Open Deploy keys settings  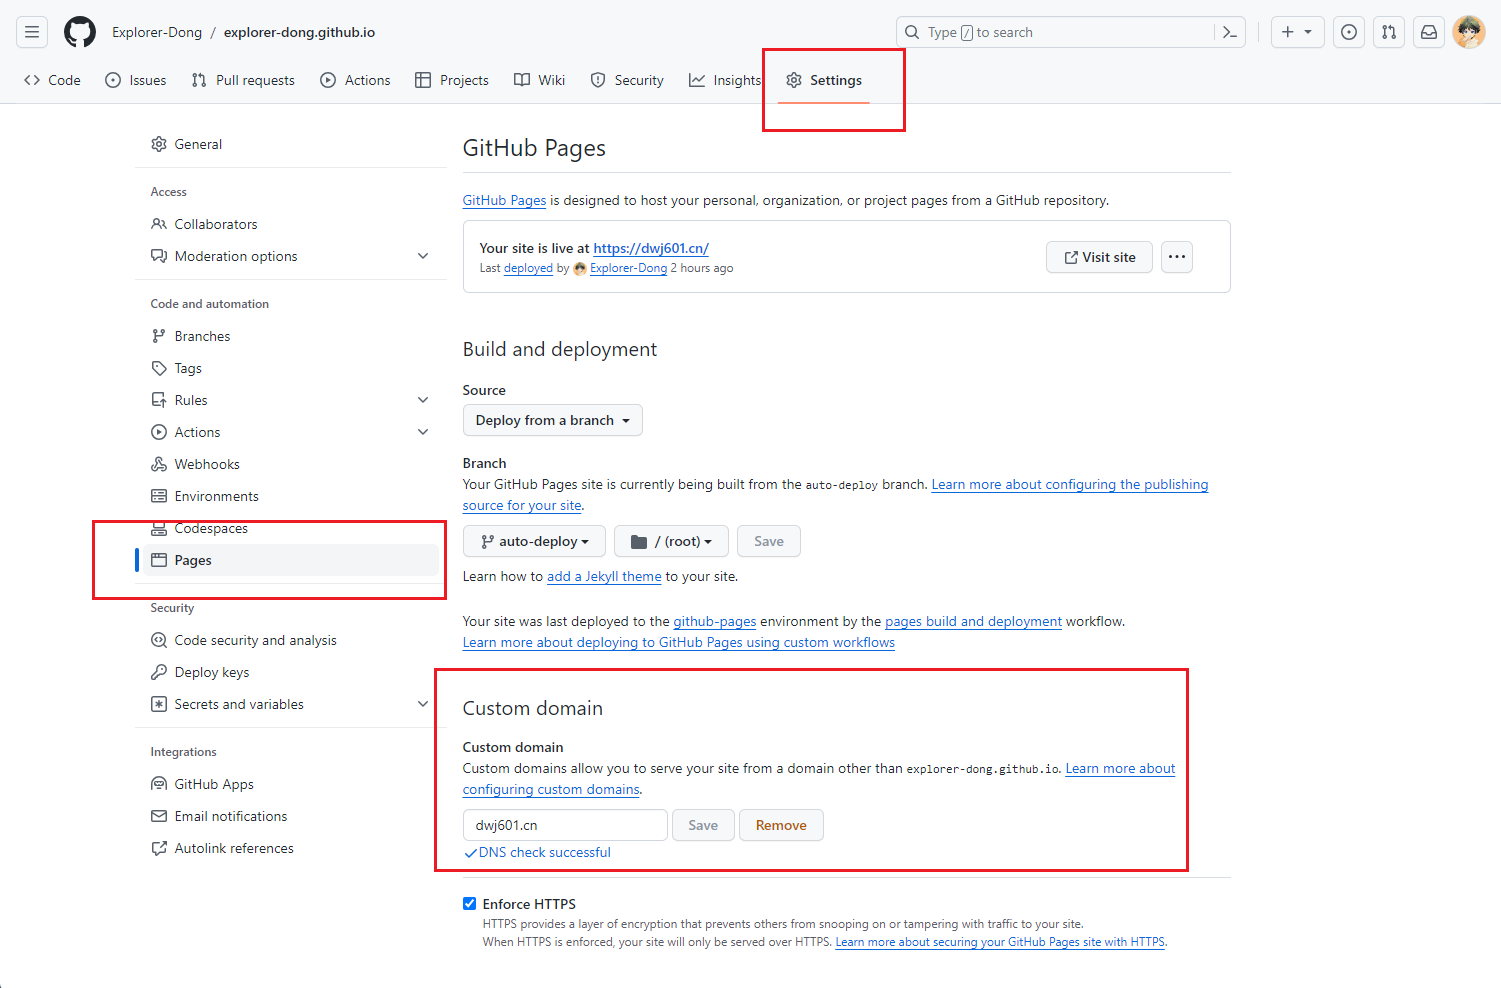click(x=290, y=672)
